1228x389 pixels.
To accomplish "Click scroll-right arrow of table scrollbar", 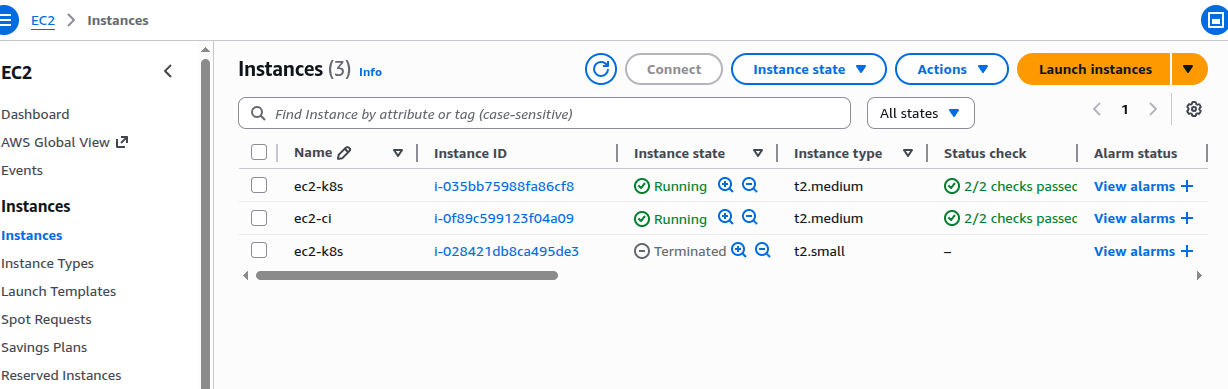I will (x=1199, y=275).
